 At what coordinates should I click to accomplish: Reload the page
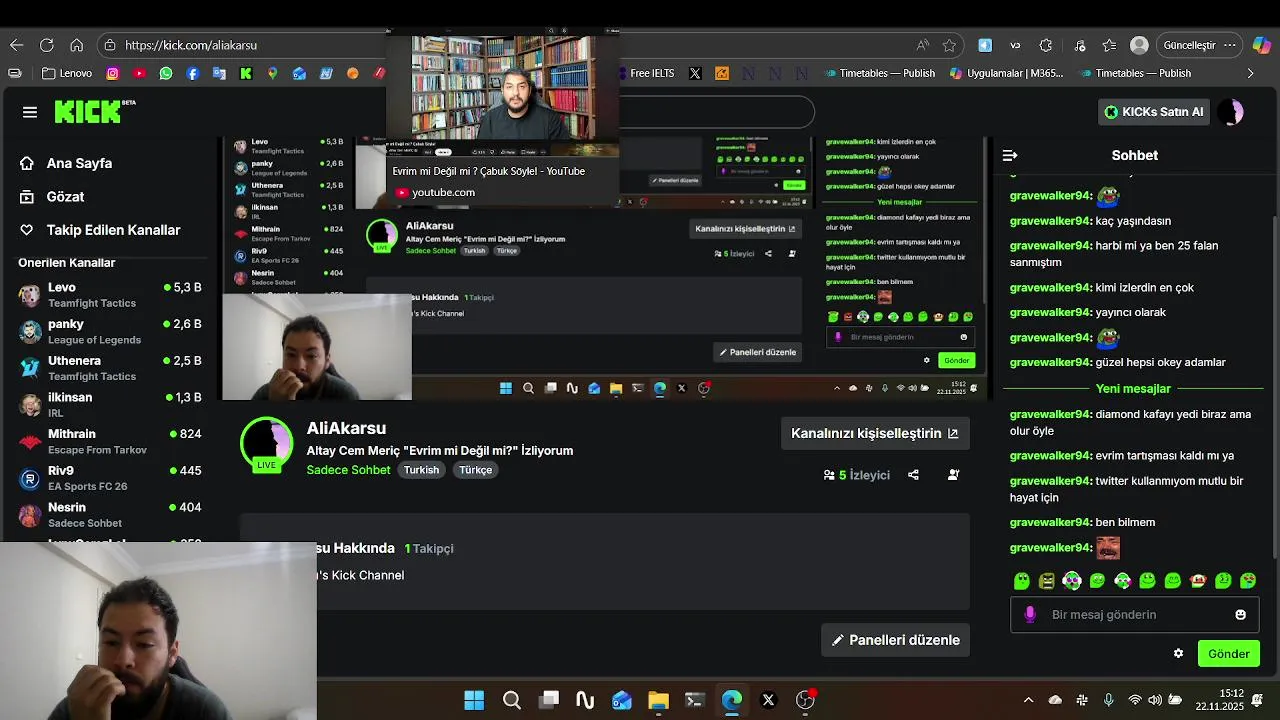click(46, 45)
